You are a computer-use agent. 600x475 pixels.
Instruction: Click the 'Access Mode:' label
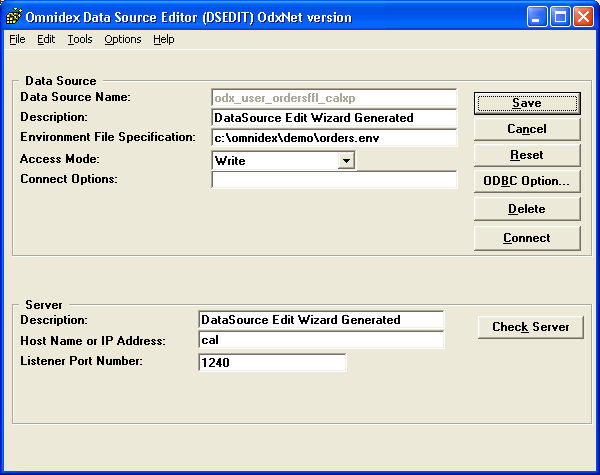60,159
